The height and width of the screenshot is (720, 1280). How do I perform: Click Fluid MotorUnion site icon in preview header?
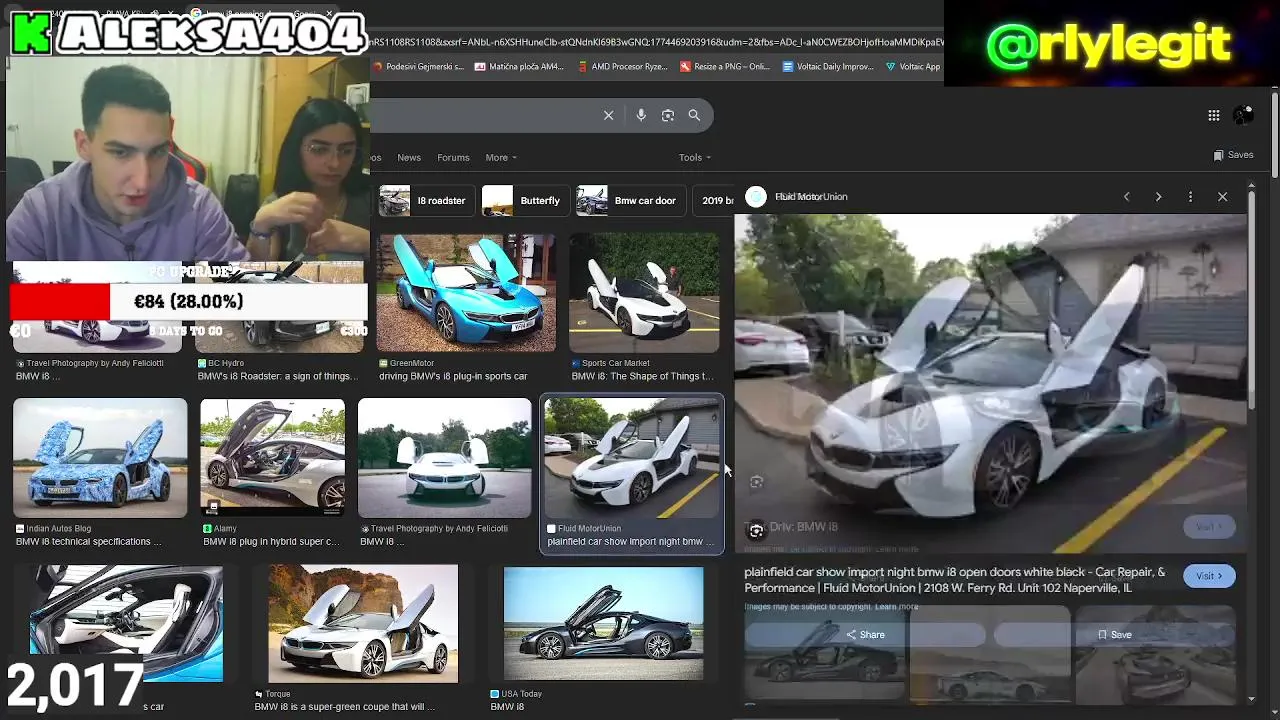756,197
